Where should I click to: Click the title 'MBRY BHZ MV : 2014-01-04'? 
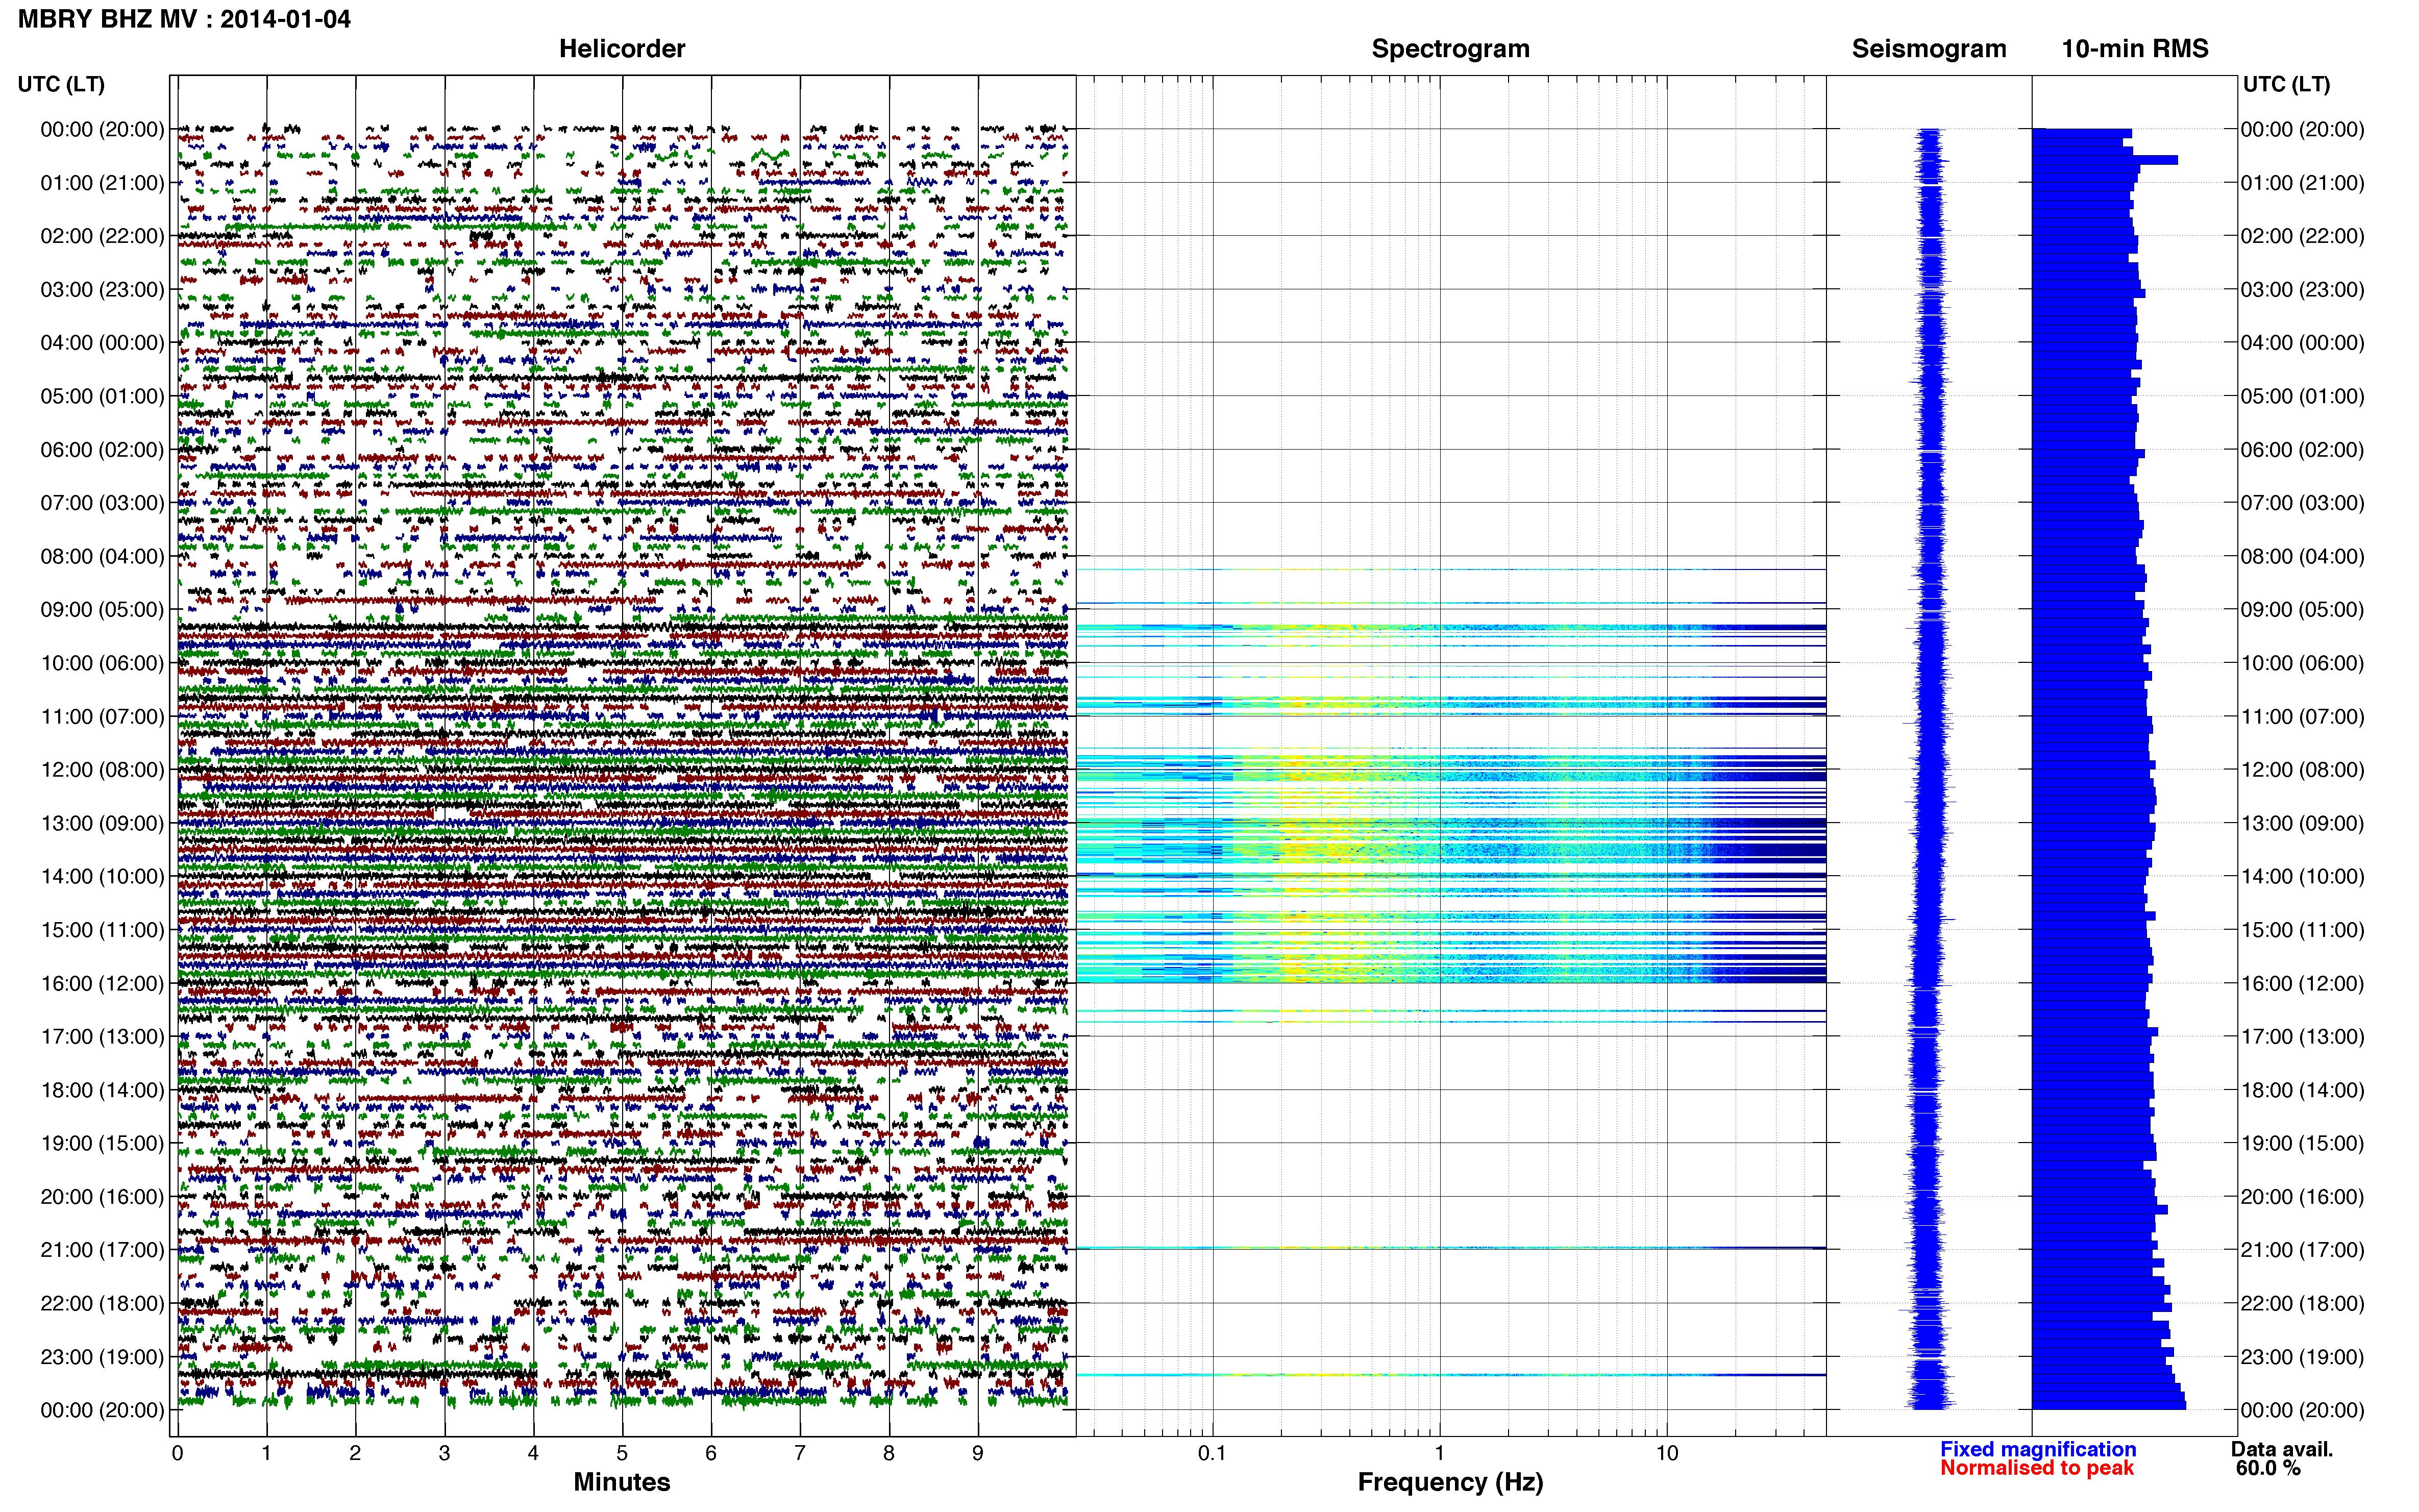(x=184, y=19)
